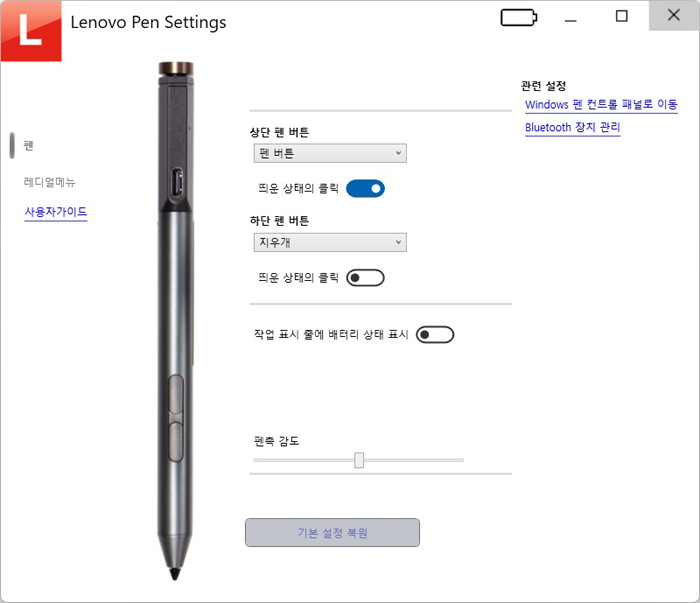Click the 펜촉 감도 slider handle
Screen dimensions: 700x603
tap(359, 460)
